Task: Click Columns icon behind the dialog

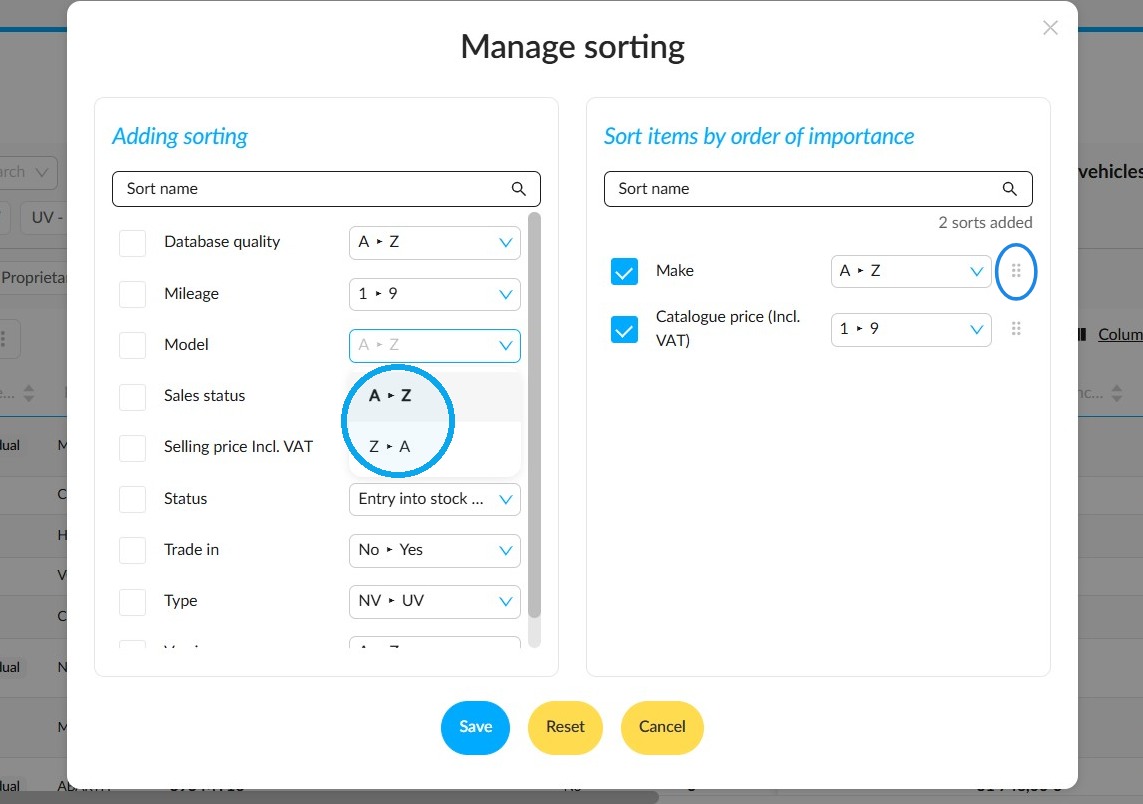Action: pos(1082,335)
